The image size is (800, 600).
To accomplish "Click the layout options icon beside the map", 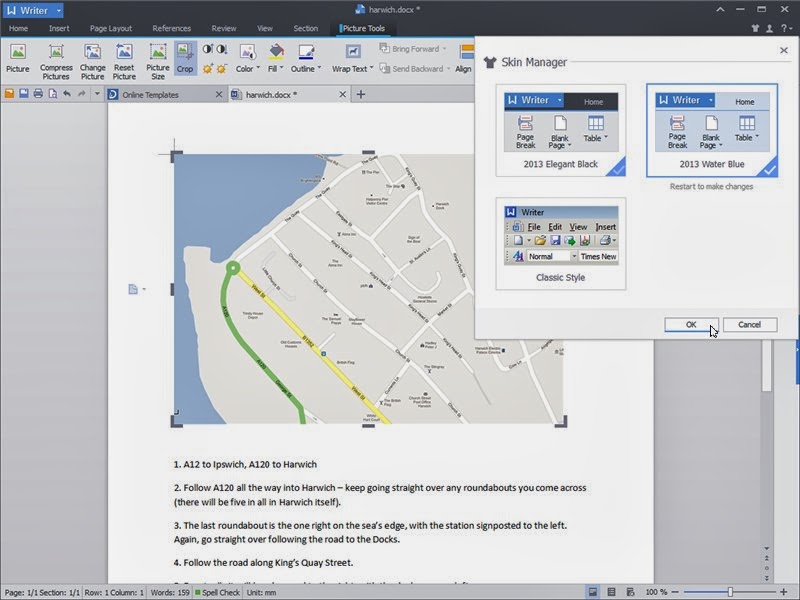I will coord(136,289).
